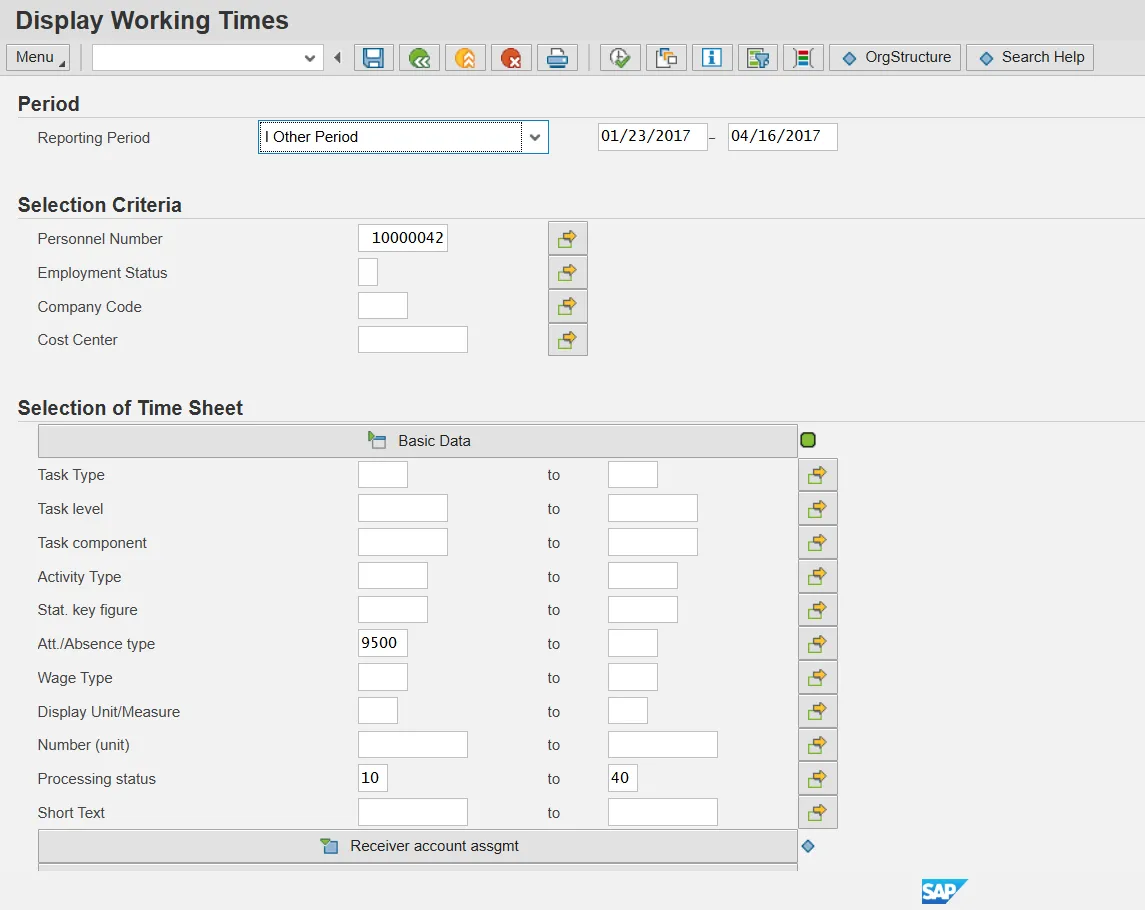Collapse command field with triangle arrow
This screenshot has width=1145, height=910.
(x=337, y=58)
